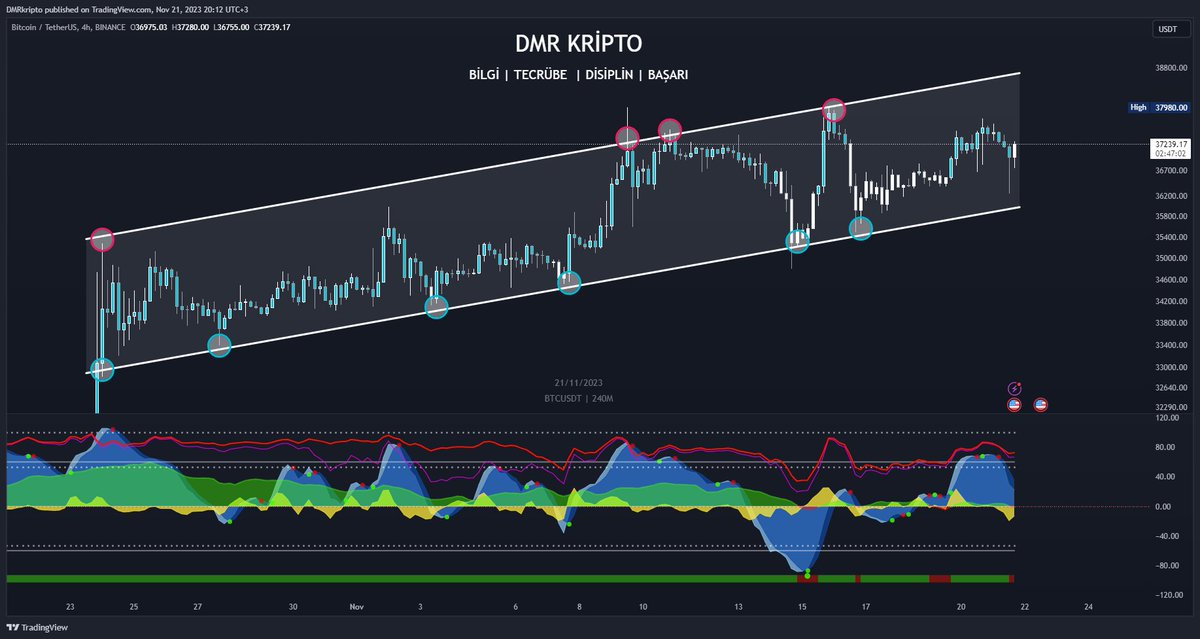Click the purple lightning bolt event icon
1200x639 pixels.
pyautogui.click(x=1014, y=389)
